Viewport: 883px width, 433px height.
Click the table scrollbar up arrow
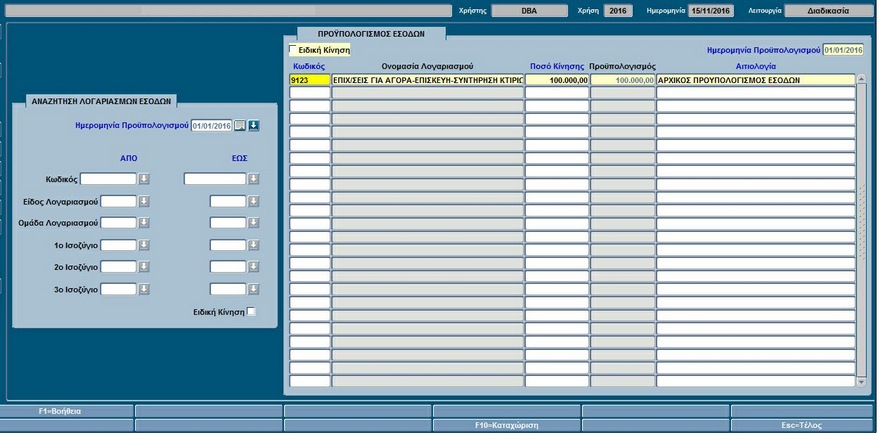tap(861, 80)
